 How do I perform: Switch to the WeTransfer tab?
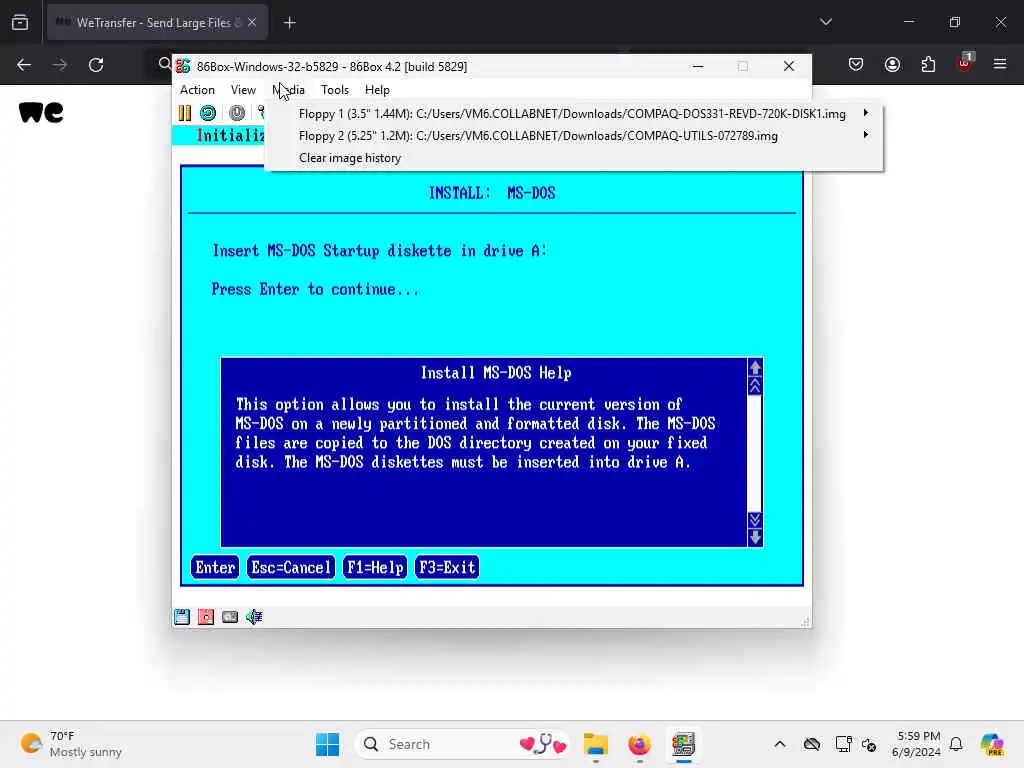tap(157, 22)
